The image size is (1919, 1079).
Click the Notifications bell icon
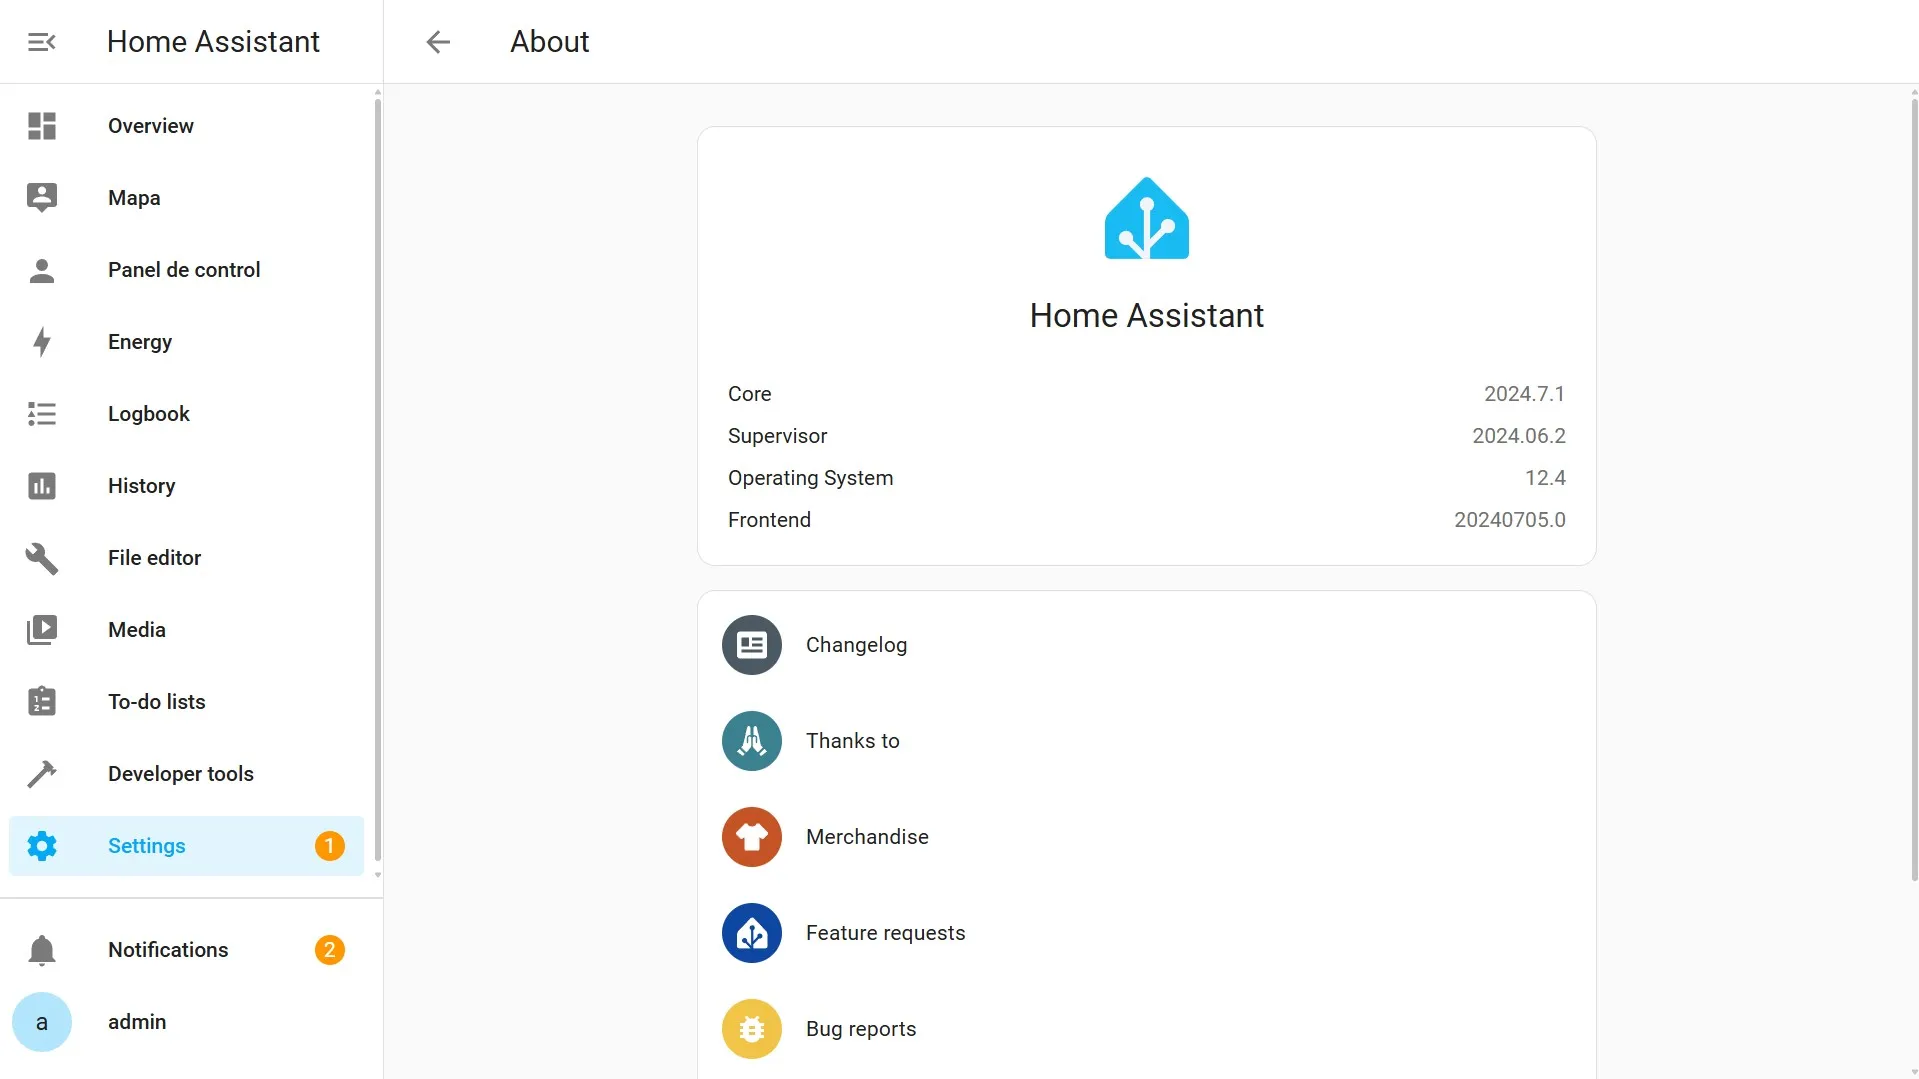[42, 950]
